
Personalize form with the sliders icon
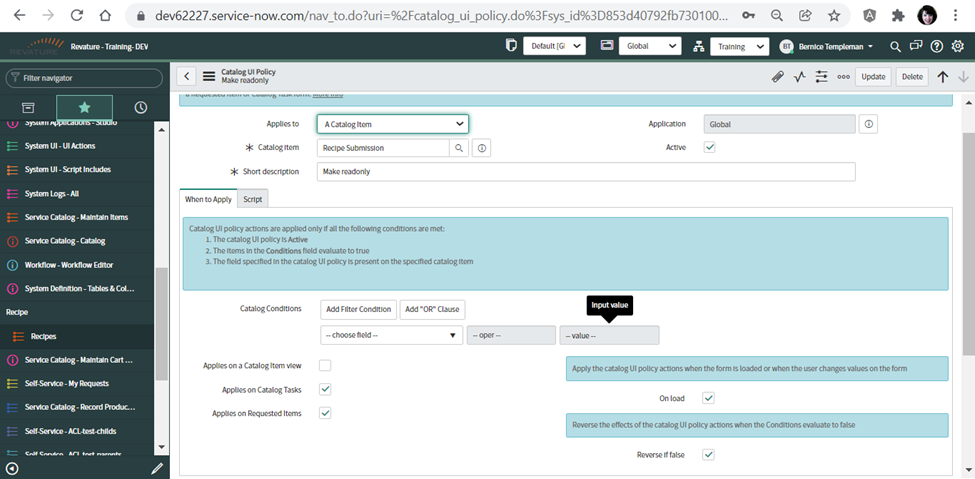[x=822, y=77]
